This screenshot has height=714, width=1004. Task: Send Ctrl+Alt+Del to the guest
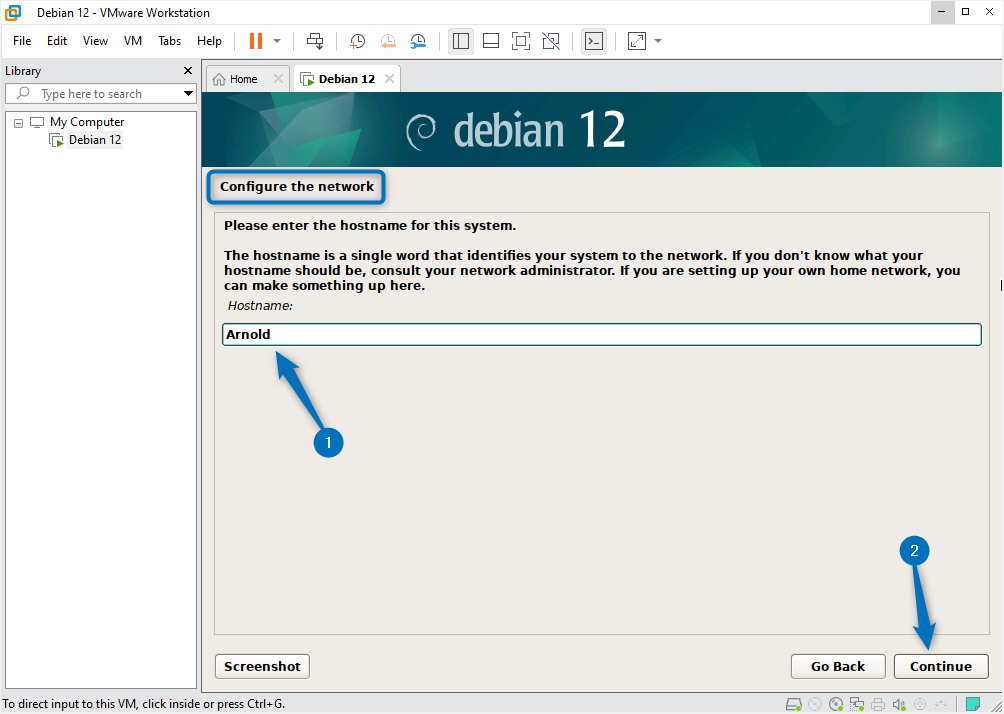[x=315, y=41]
